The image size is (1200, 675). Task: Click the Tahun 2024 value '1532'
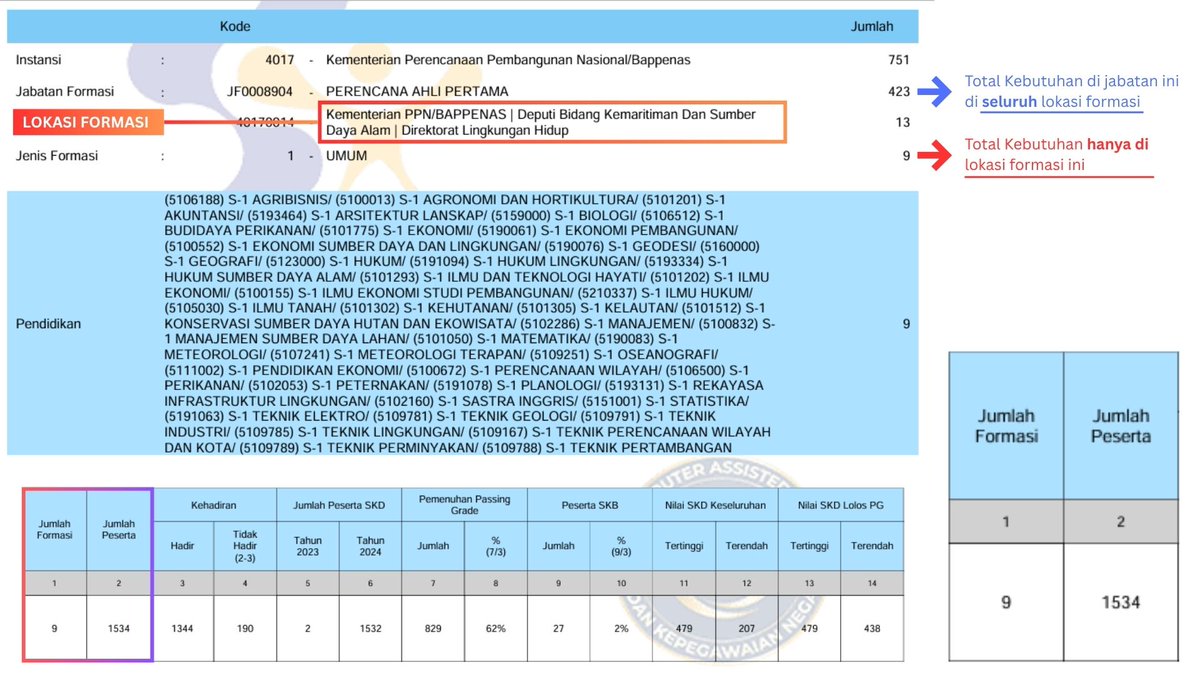point(370,628)
